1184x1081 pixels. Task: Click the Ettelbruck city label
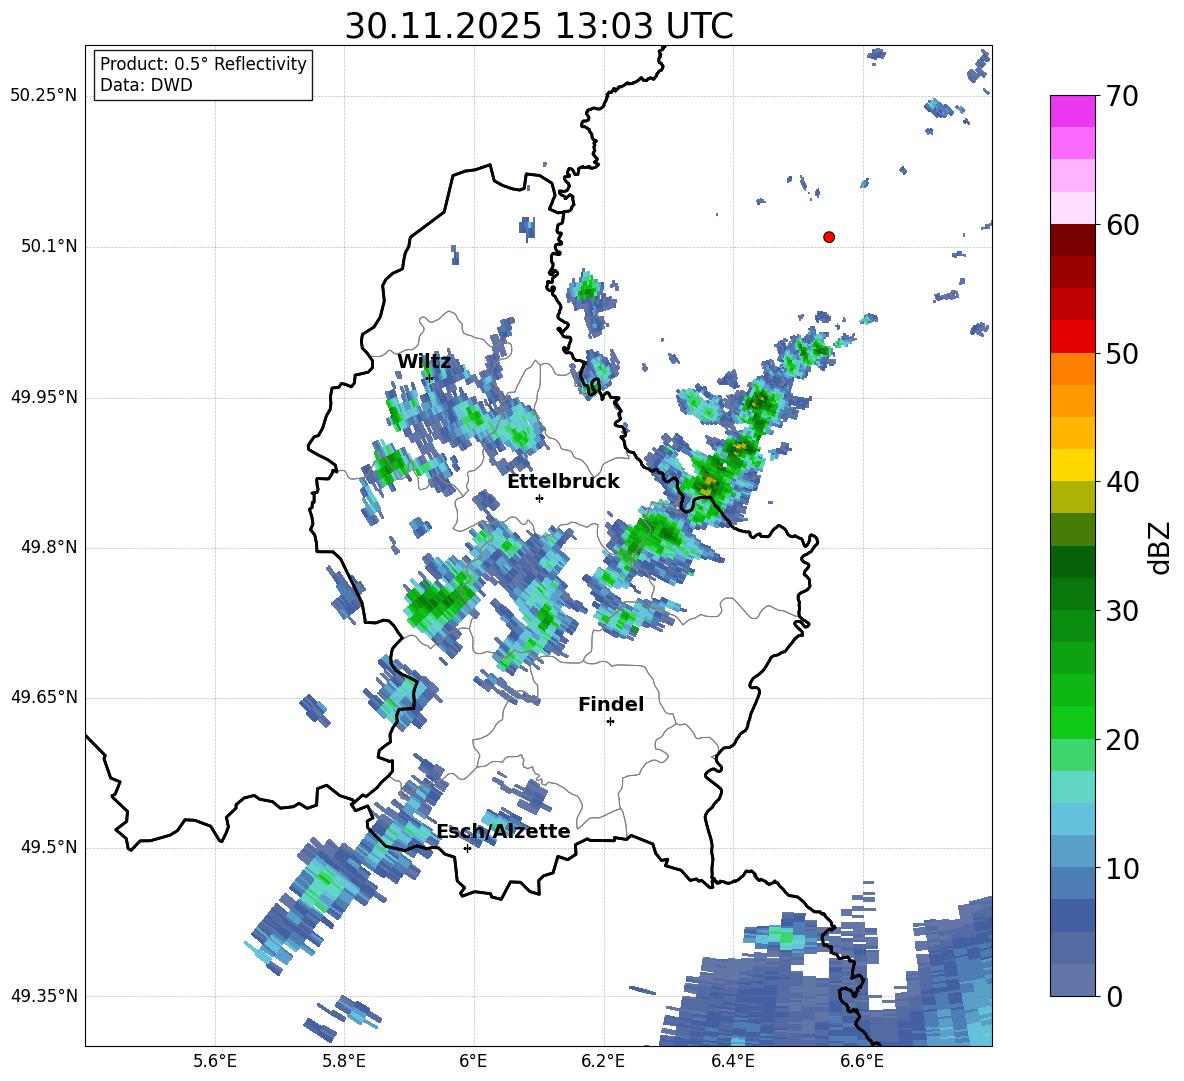pyautogui.click(x=563, y=482)
